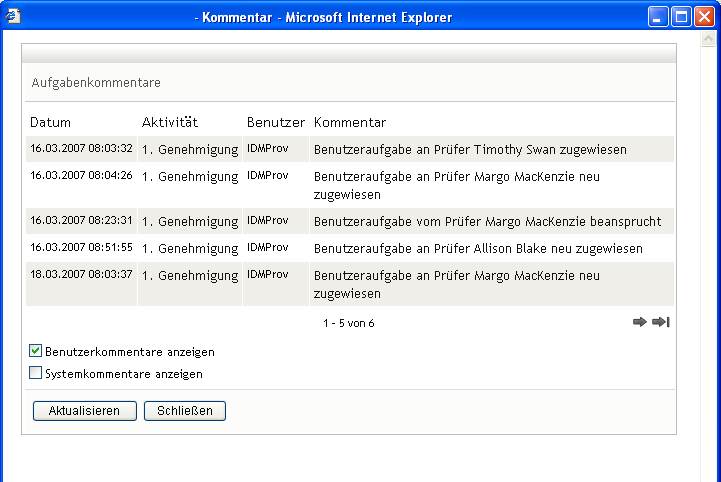
Task: Maximize the Kommentar window
Action: point(681,17)
